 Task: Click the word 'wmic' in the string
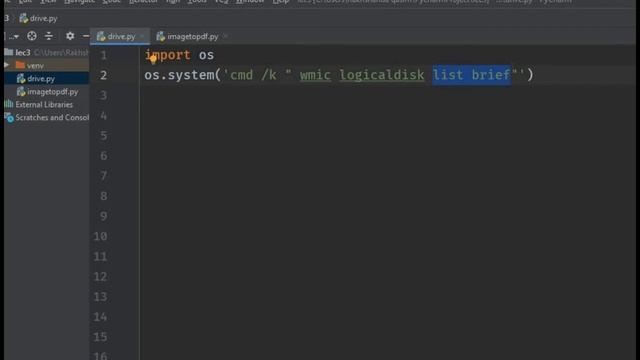point(315,75)
